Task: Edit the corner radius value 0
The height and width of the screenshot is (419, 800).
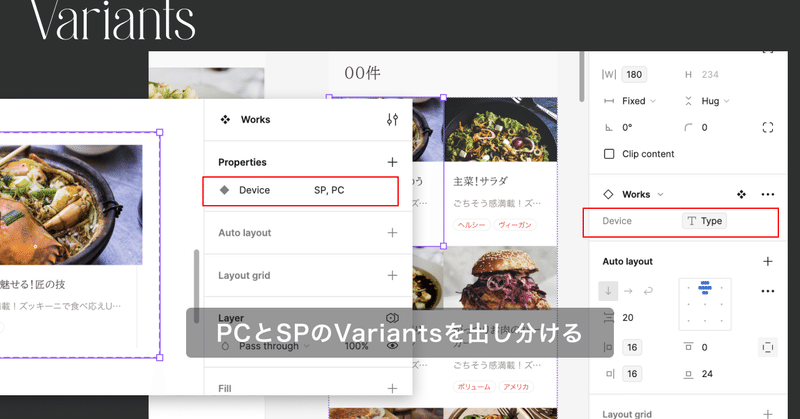Action: pyautogui.click(x=704, y=128)
